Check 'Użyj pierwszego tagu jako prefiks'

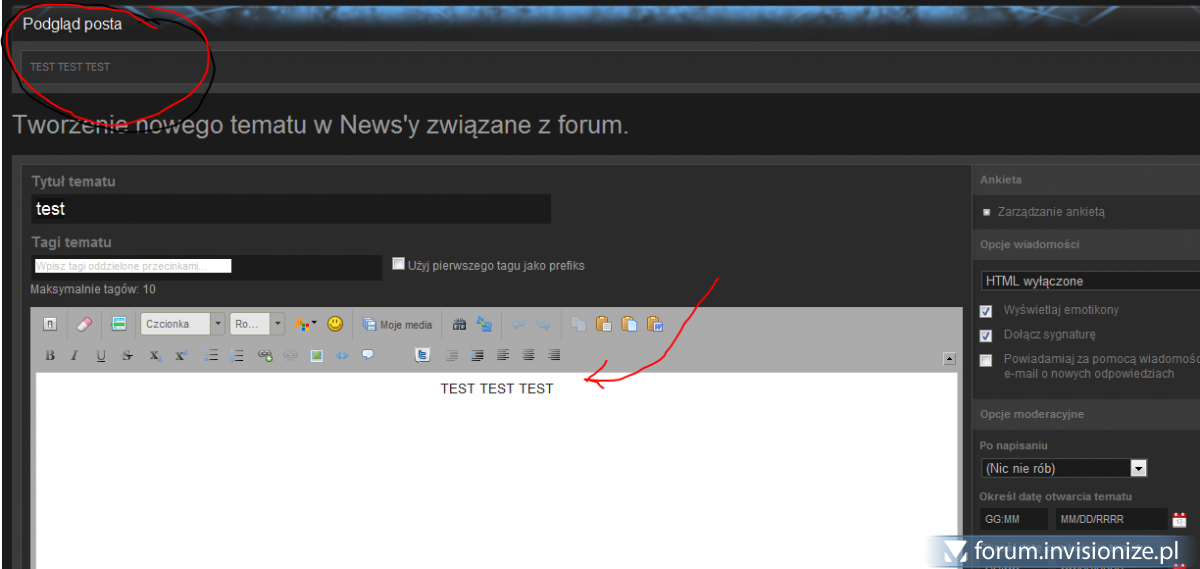point(398,264)
